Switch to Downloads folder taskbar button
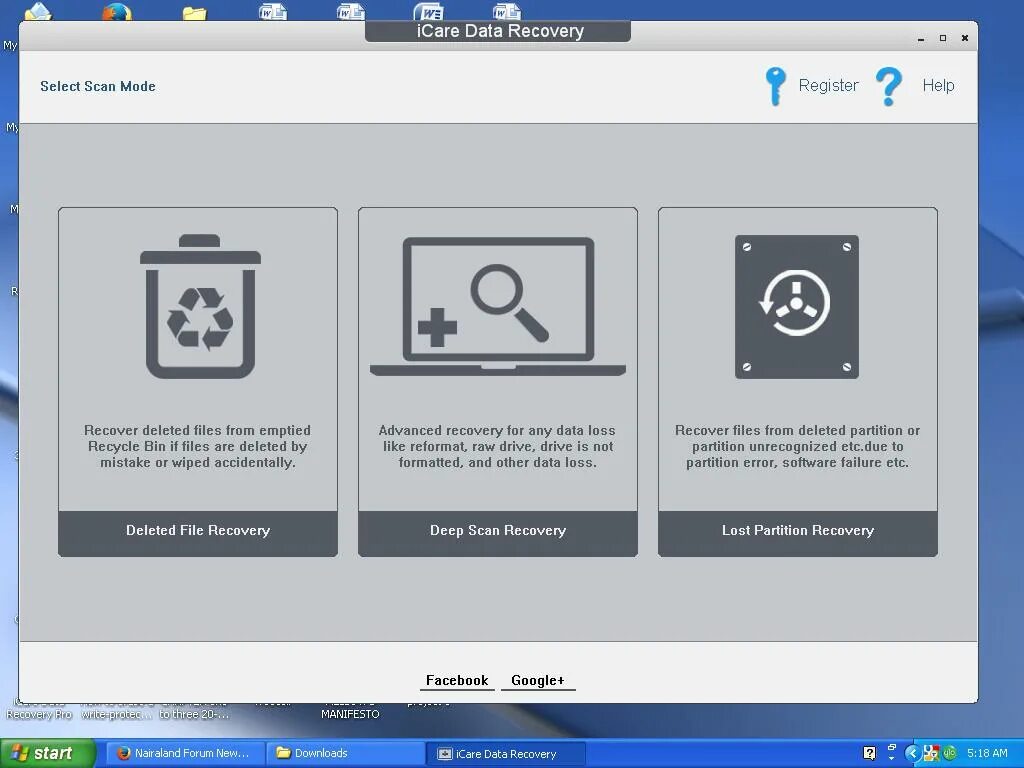This screenshot has height=768, width=1024. (x=345, y=753)
